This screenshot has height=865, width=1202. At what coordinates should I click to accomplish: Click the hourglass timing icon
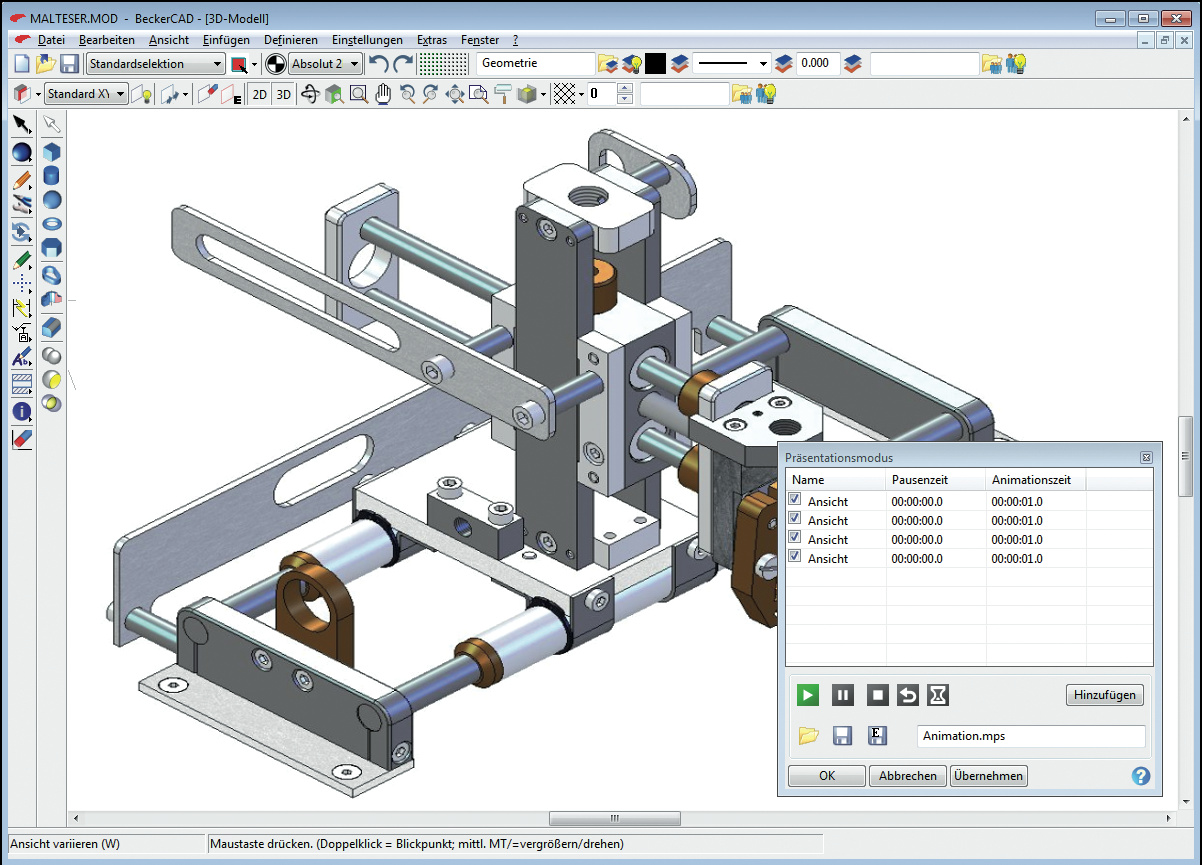point(938,695)
